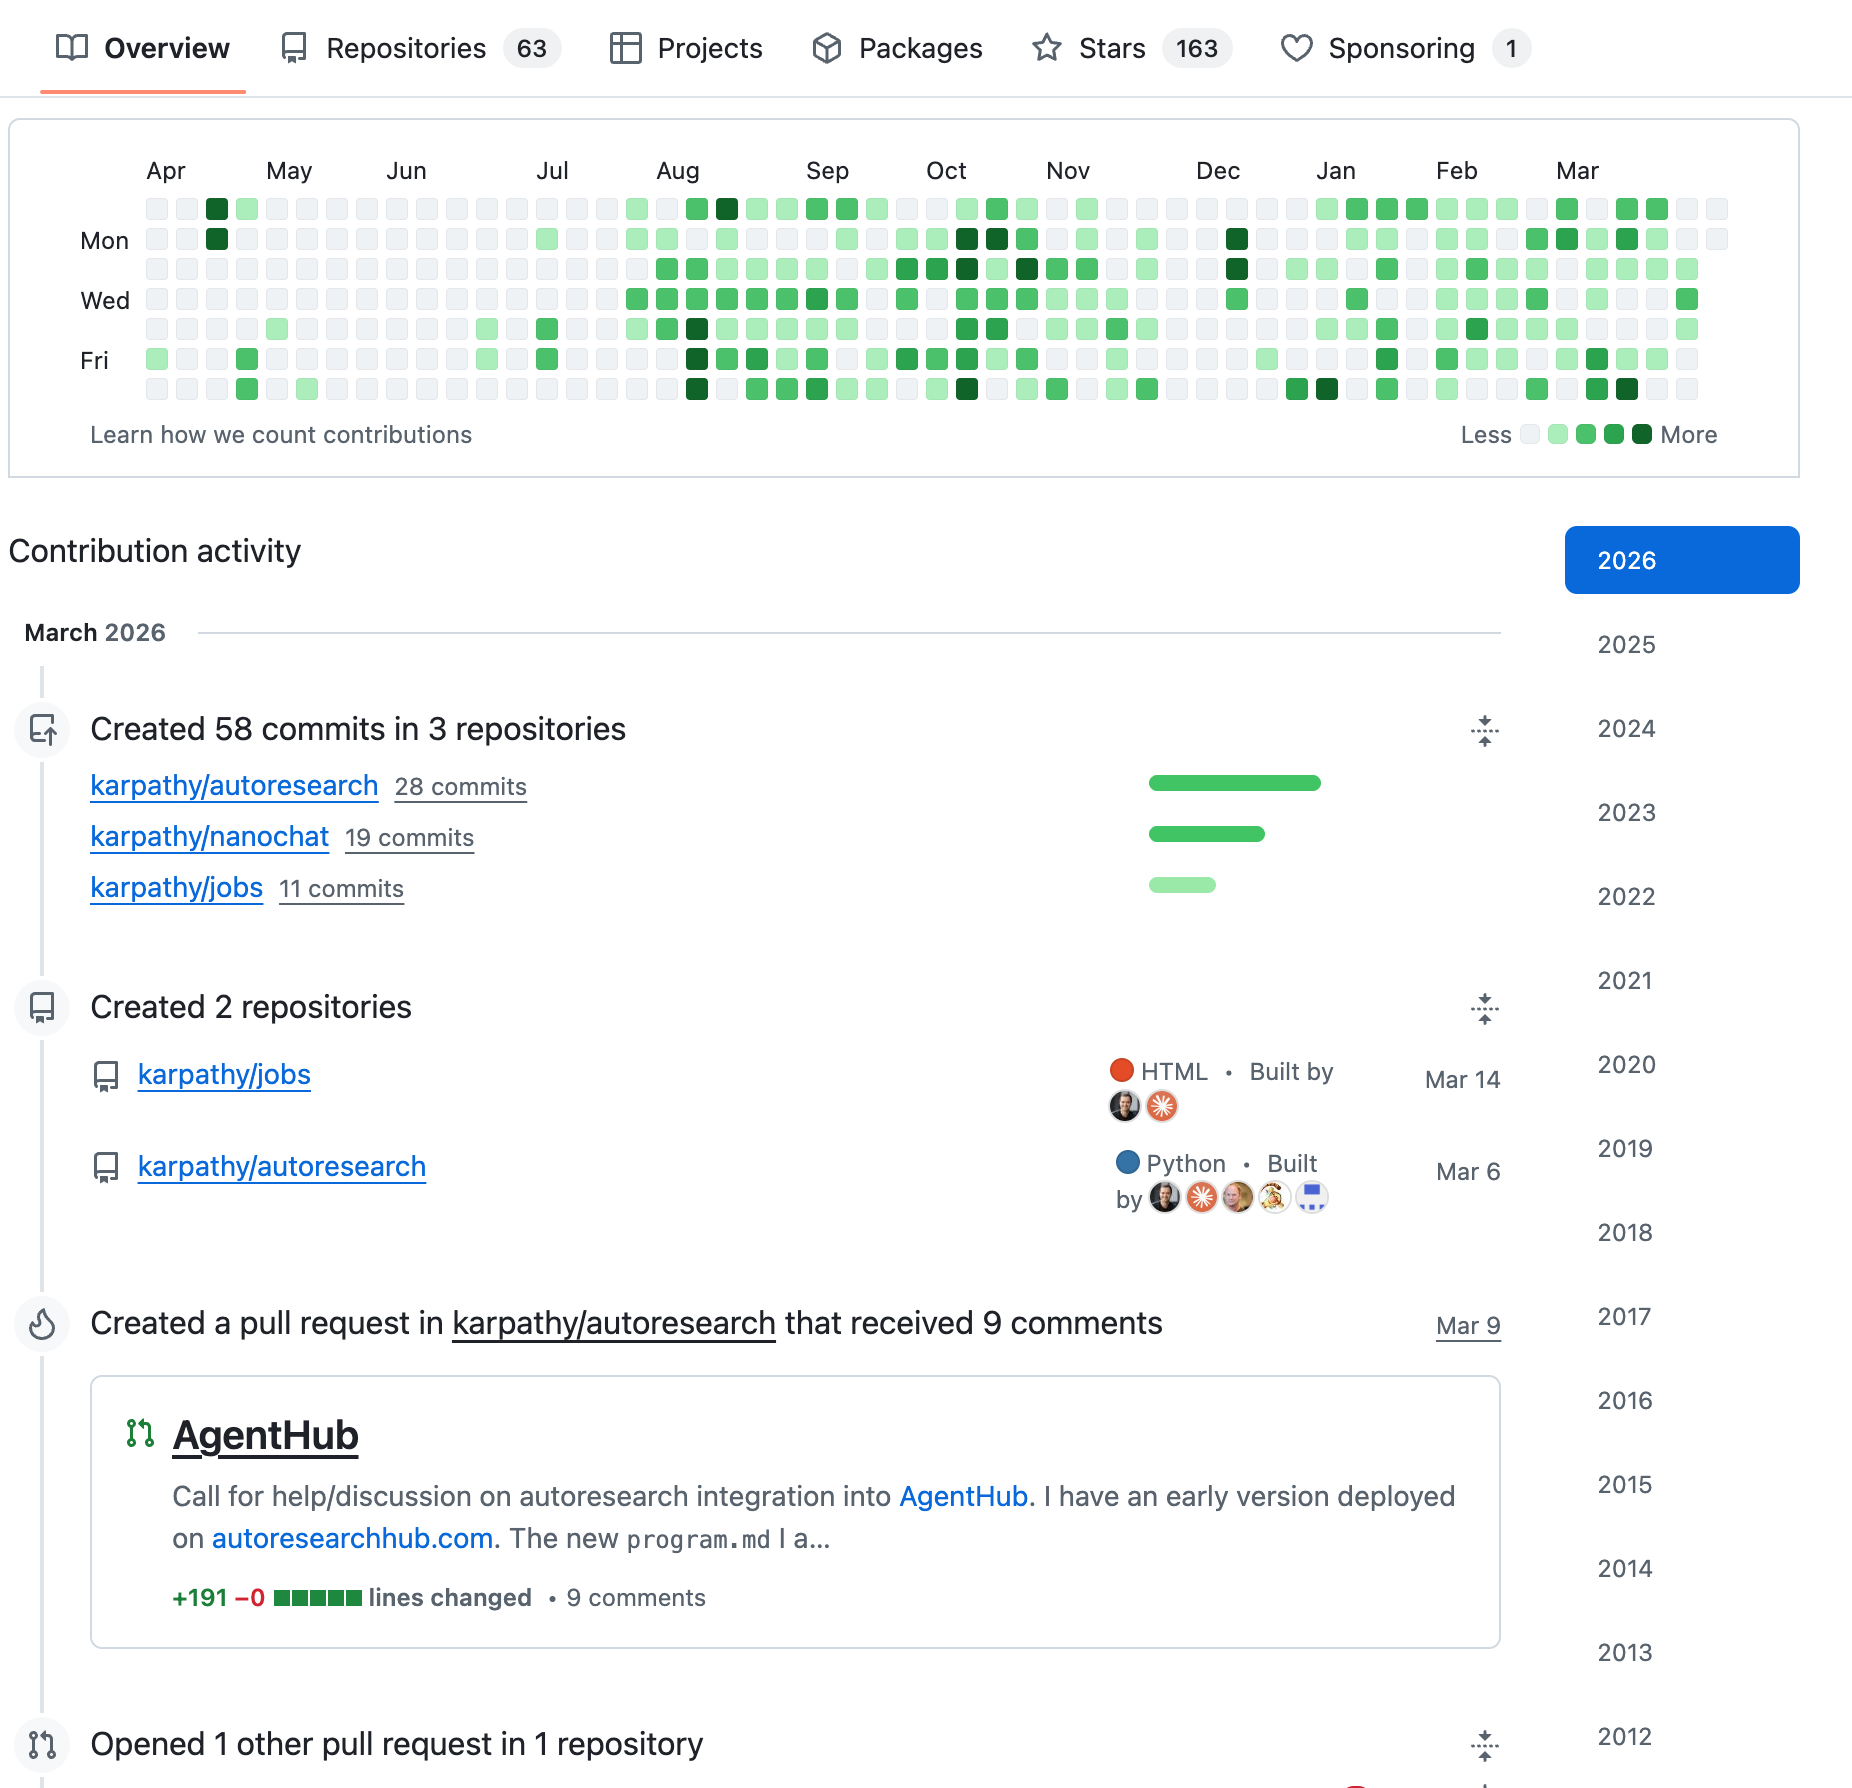The width and height of the screenshot is (1852, 1788).
Task: Open the AgentHub pull request title
Action: pos(265,1436)
